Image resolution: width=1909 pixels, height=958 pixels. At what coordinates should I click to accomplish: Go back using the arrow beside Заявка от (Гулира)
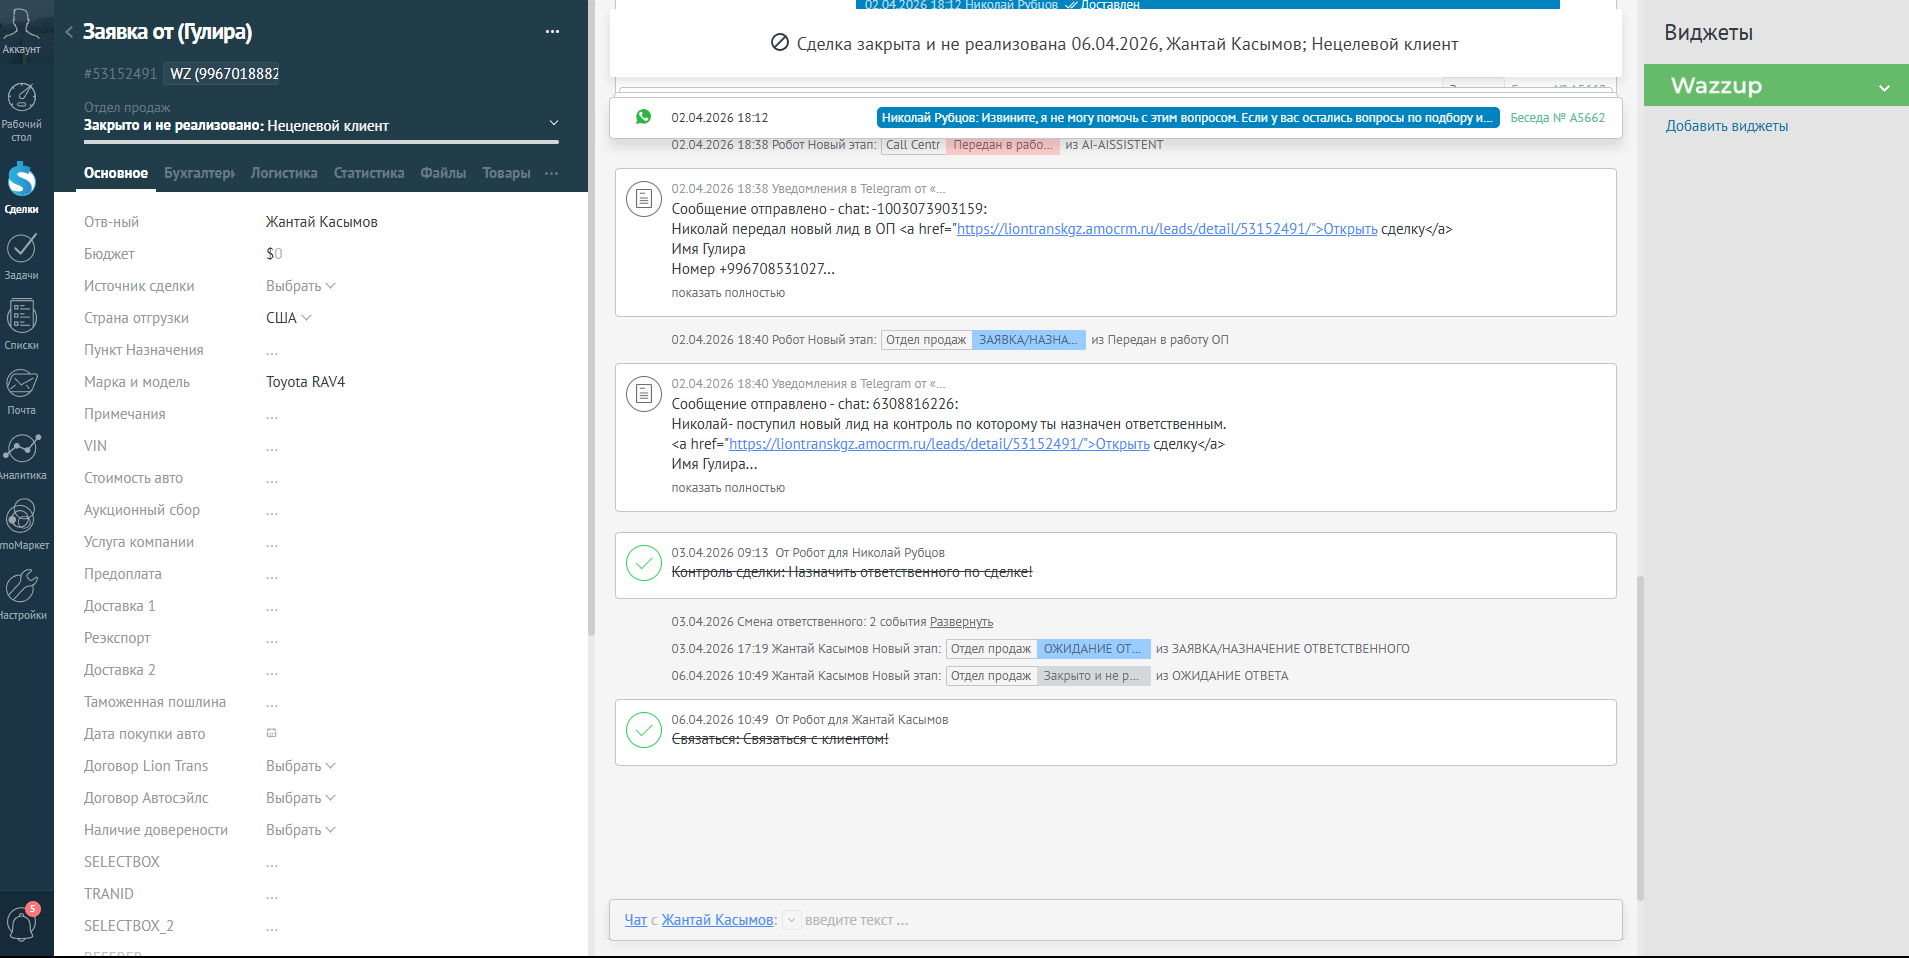(x=69, y=32)
